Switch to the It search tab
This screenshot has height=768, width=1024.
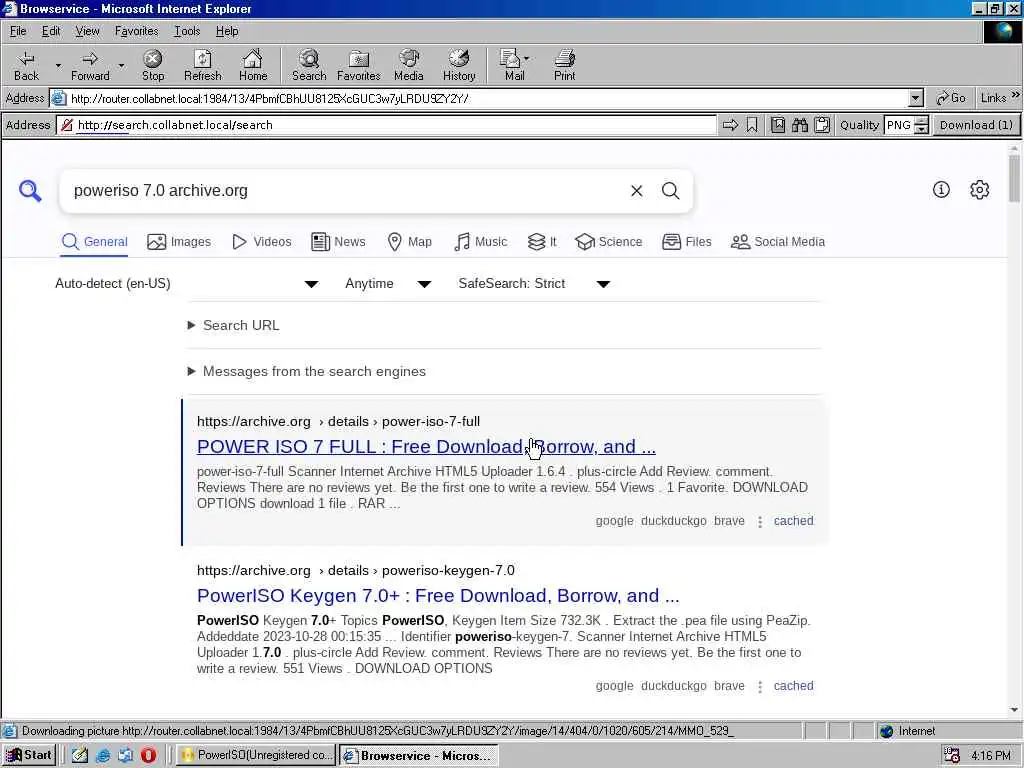click(542, 242)
